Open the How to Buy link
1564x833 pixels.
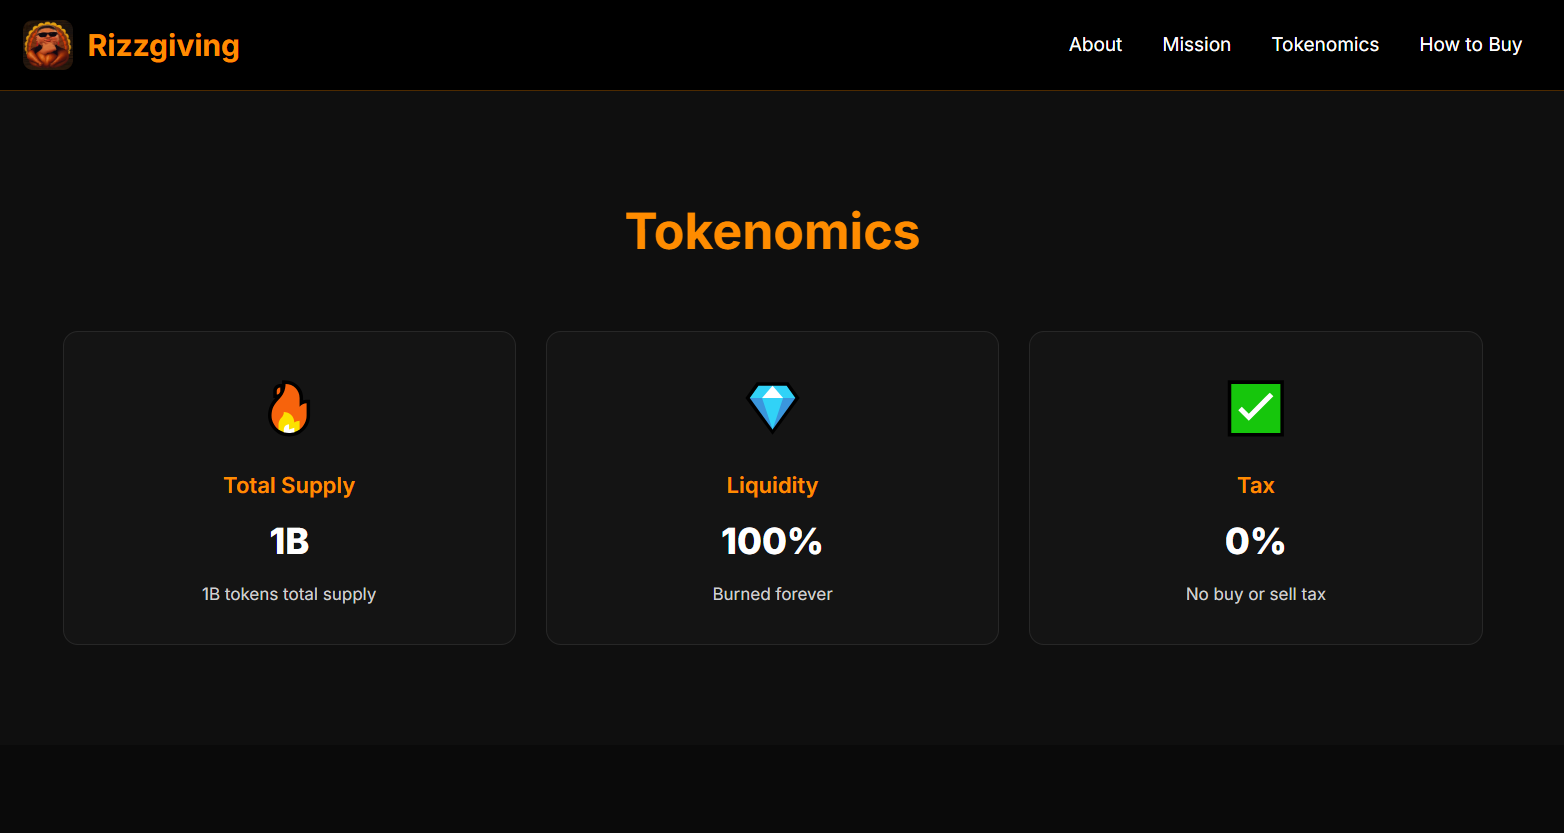pos(1470,45)
